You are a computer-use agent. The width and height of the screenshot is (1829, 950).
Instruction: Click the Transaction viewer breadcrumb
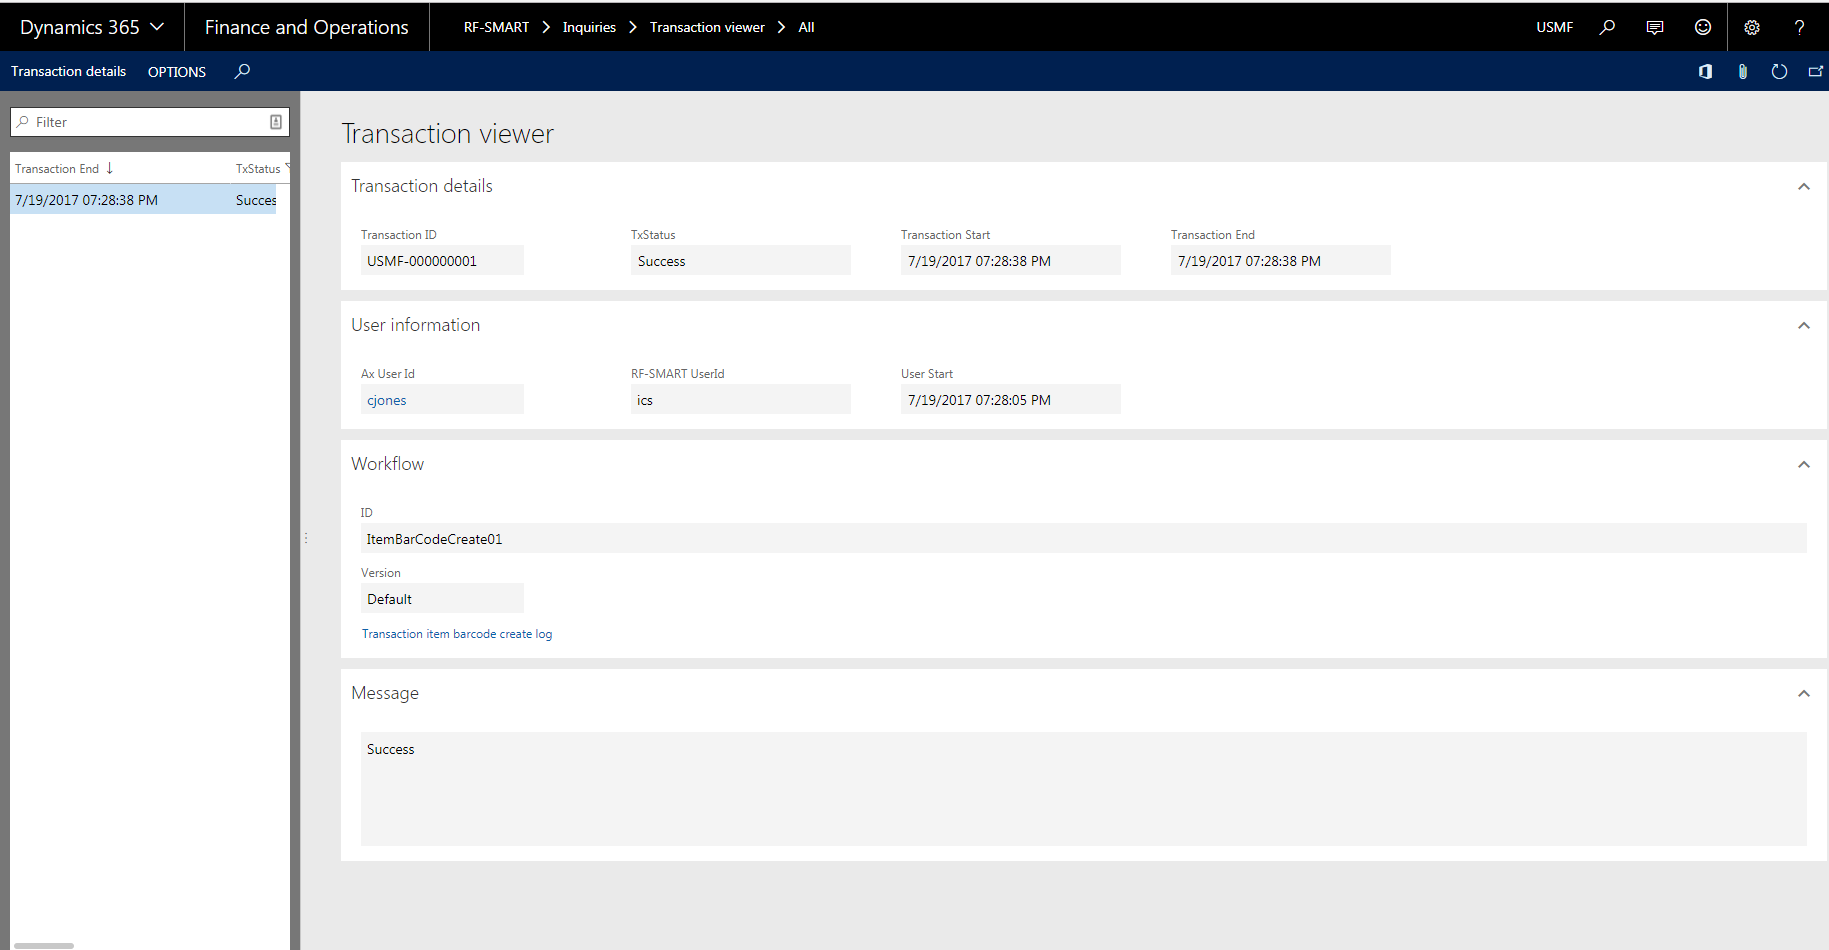707,27
